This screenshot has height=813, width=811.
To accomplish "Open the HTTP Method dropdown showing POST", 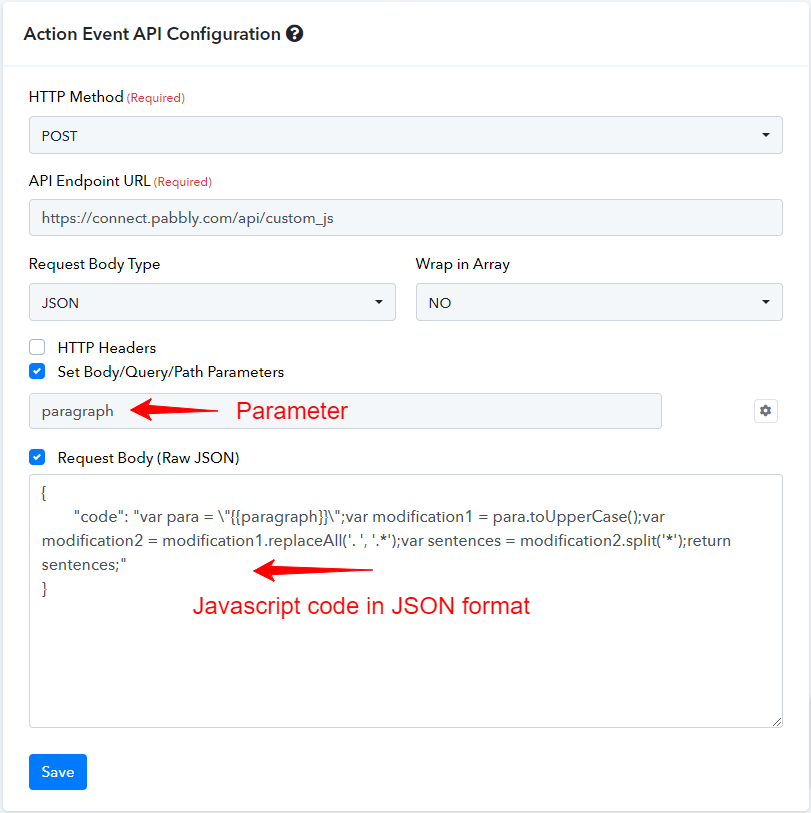I will (406, 135).
